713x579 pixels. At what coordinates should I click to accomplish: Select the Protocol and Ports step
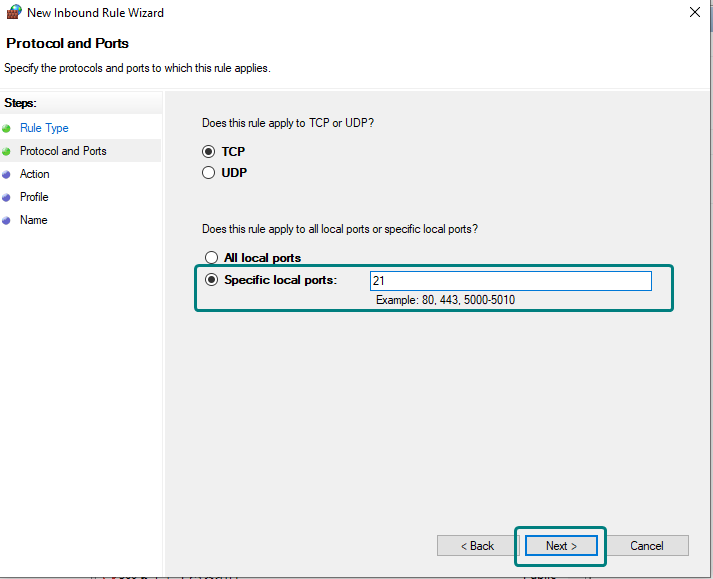(63, 151)
